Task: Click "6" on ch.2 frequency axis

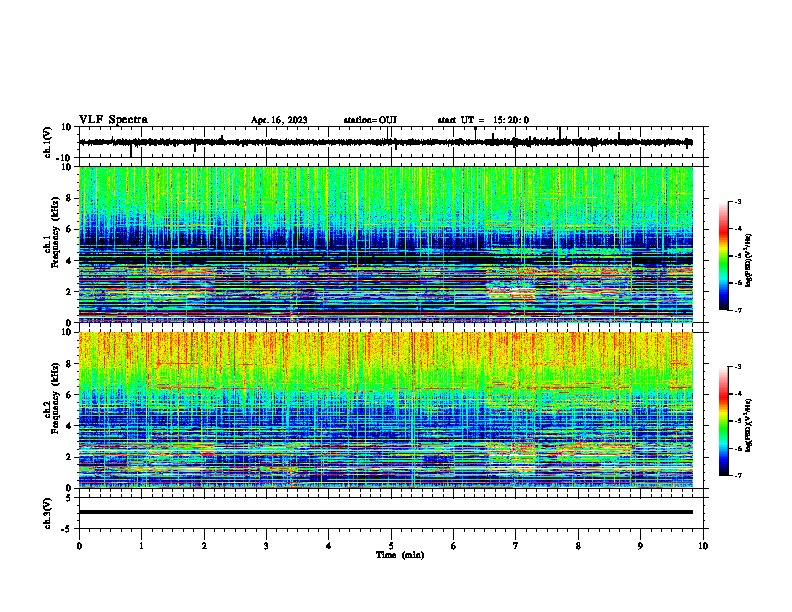Action: (70, 394)
